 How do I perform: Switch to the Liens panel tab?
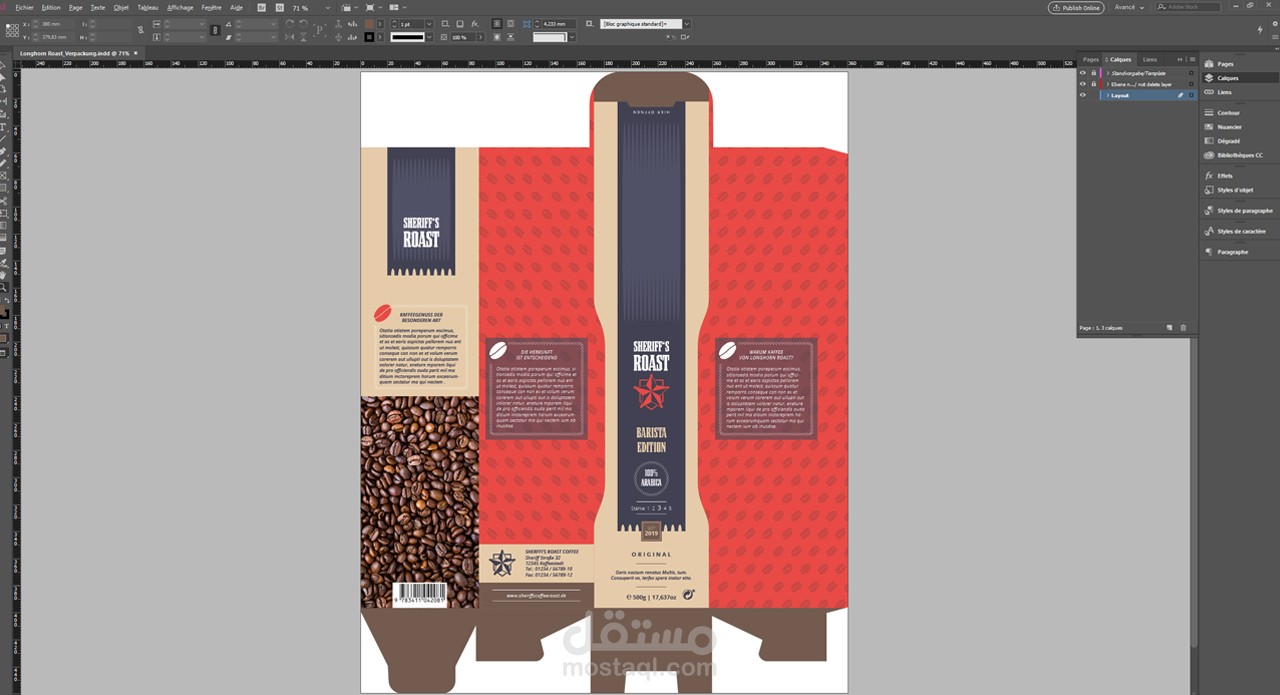1150,60
